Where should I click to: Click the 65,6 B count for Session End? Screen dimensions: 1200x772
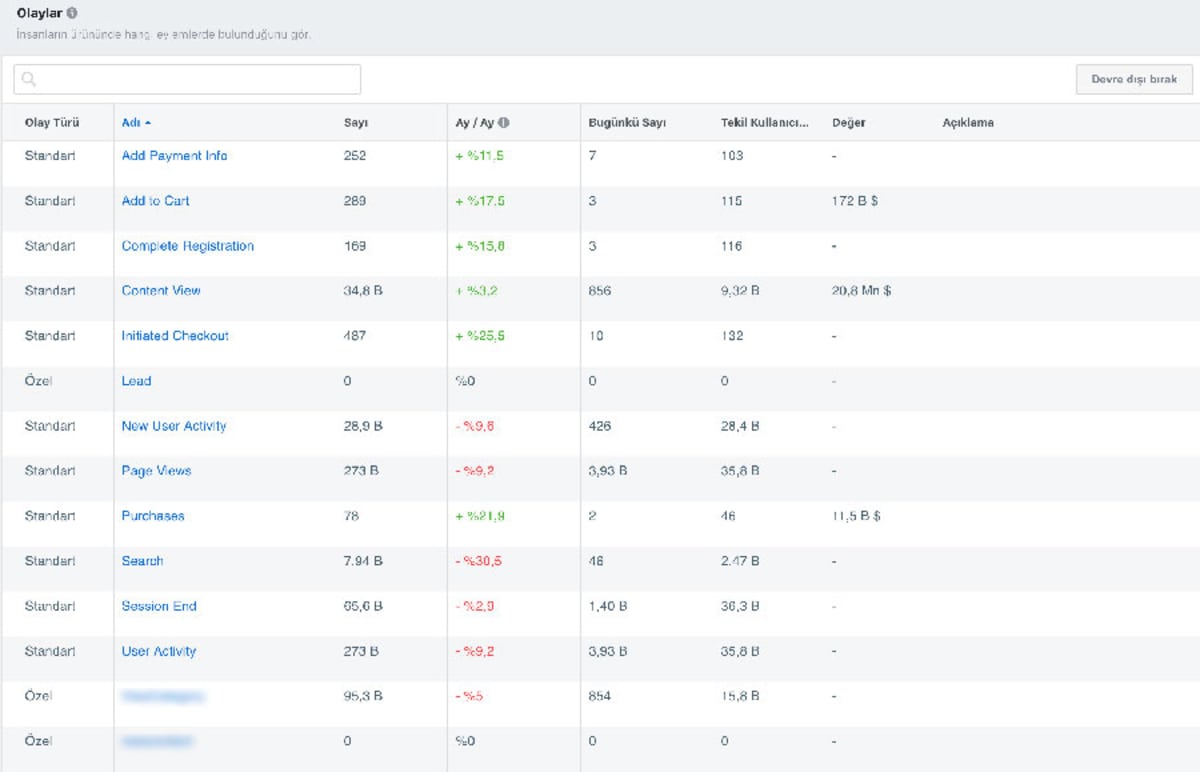click(362, 606)
